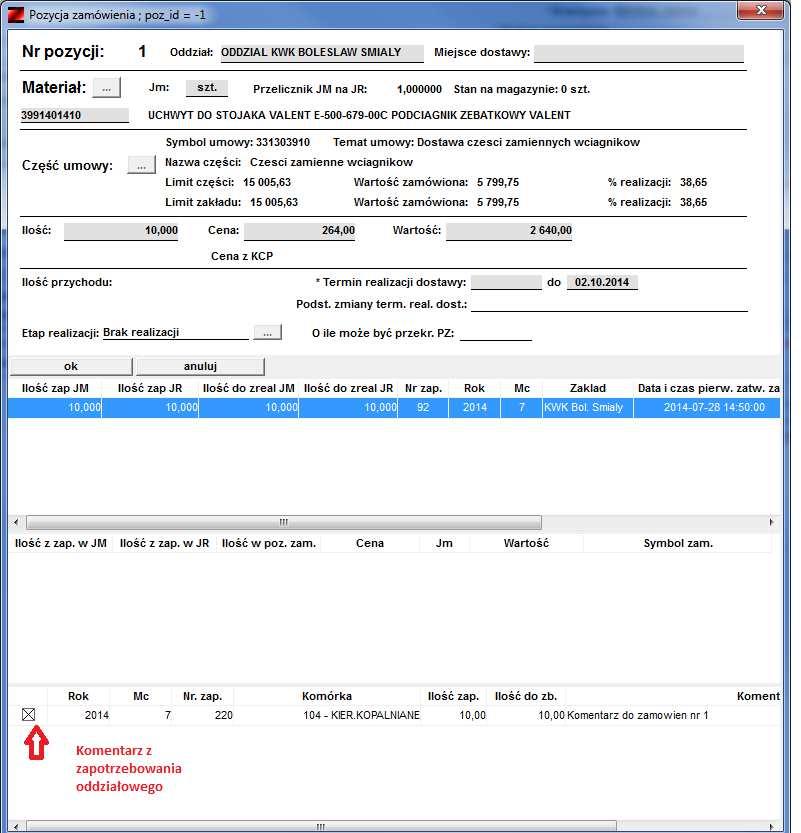Click the Podst. zmiany term. real. dost. field
801x833 pixels.
(609, 304)
